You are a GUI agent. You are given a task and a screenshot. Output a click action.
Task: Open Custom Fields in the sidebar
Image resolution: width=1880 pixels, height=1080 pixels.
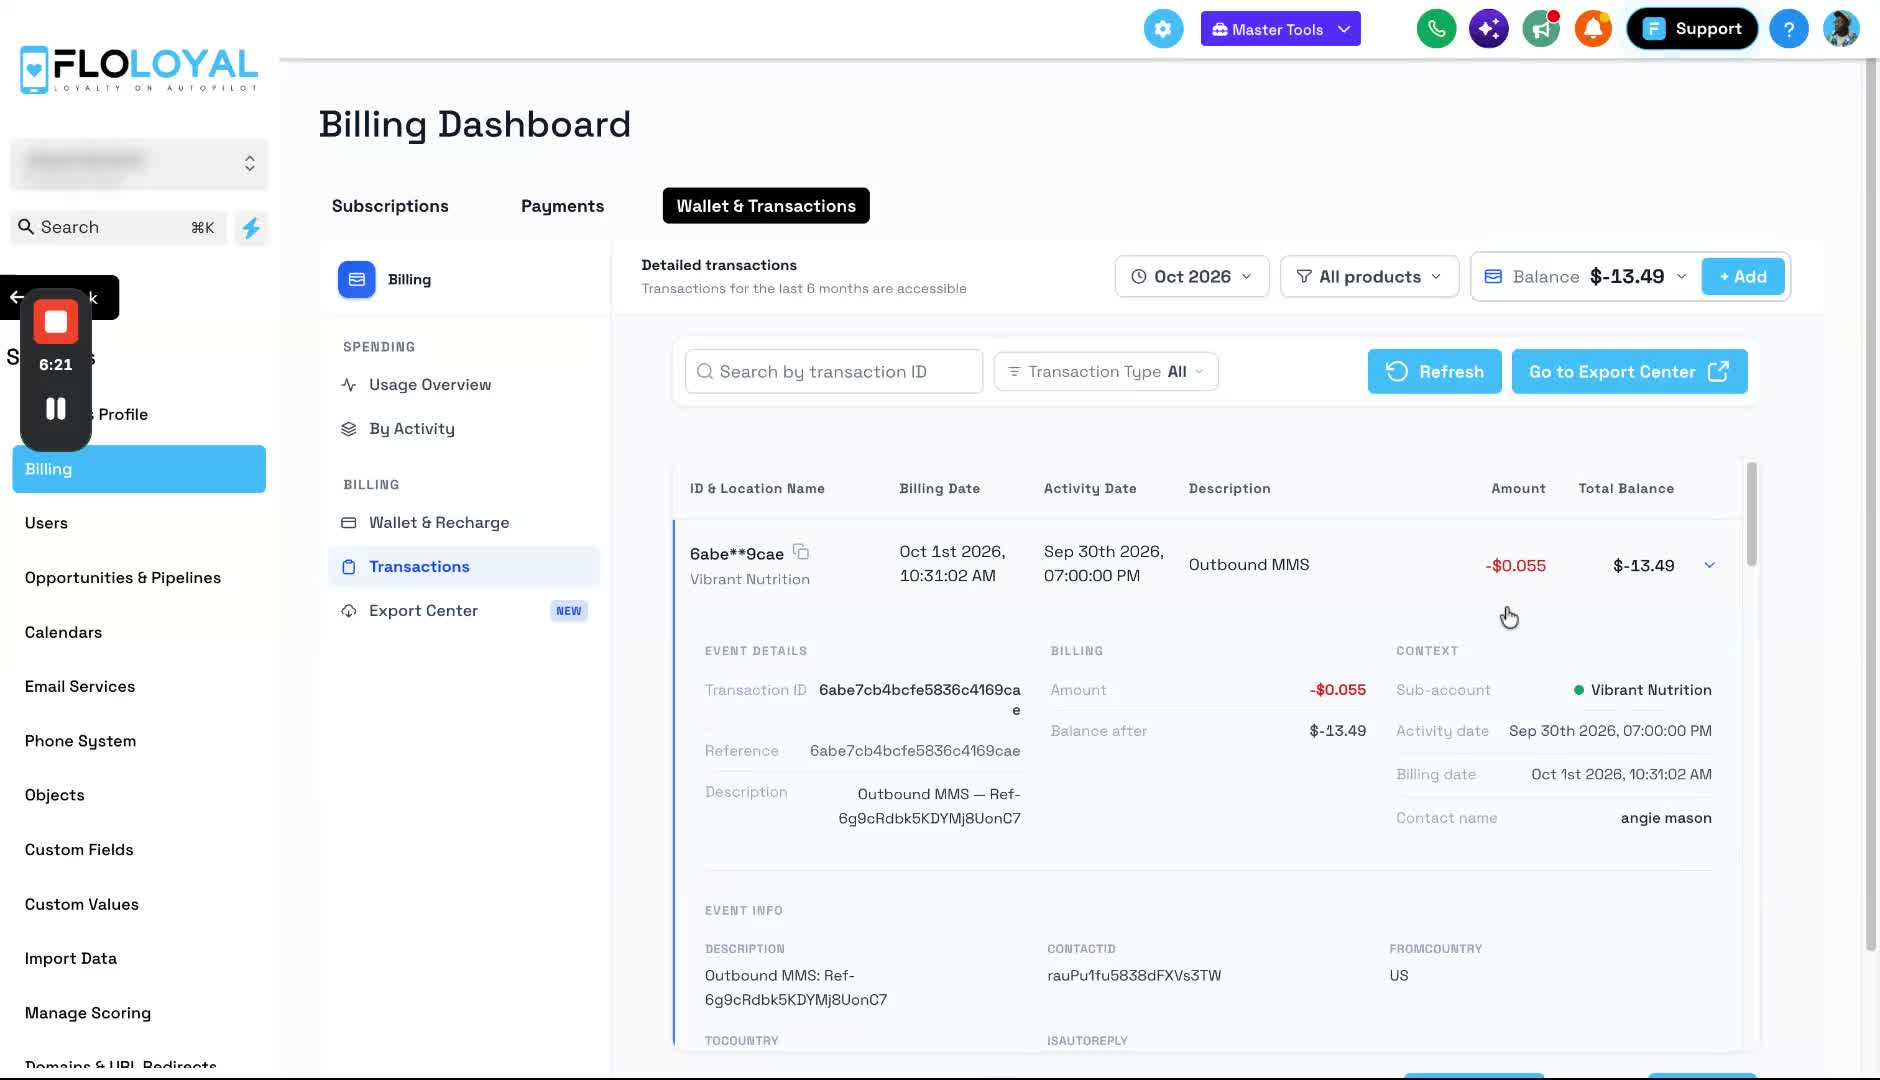tap(79, 850)
